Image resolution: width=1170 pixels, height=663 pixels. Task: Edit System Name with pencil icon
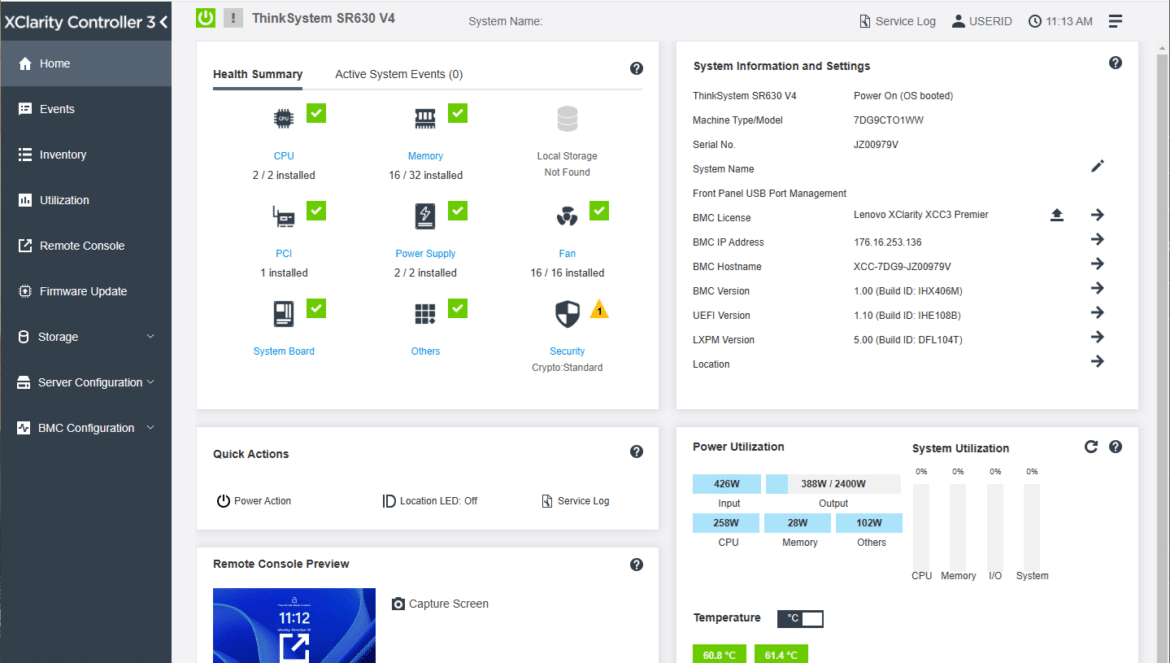1098,166
